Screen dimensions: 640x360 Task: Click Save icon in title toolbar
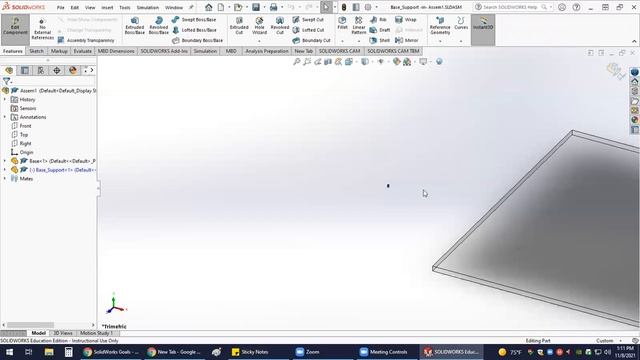[256, 7]
